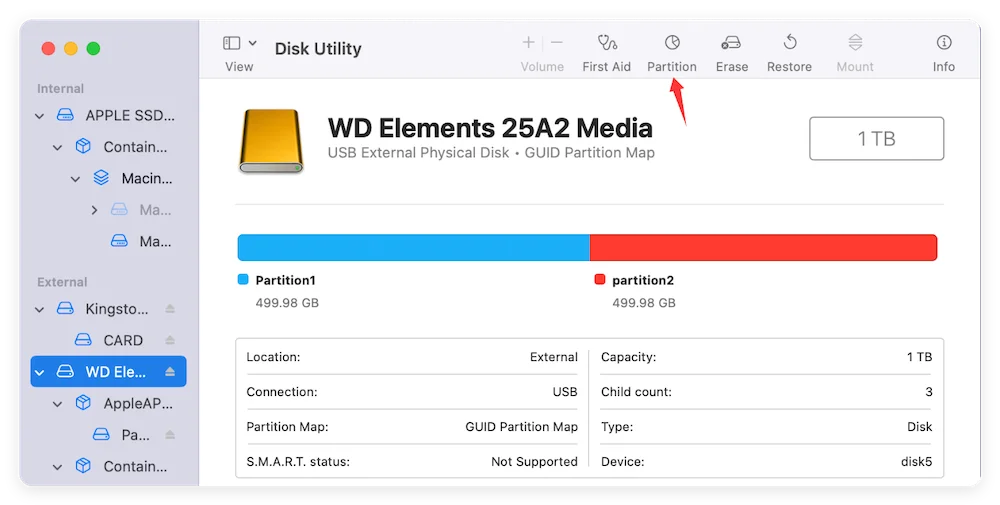
Task: Select Kingsto... external disk
Action: (x=117, y=309)
